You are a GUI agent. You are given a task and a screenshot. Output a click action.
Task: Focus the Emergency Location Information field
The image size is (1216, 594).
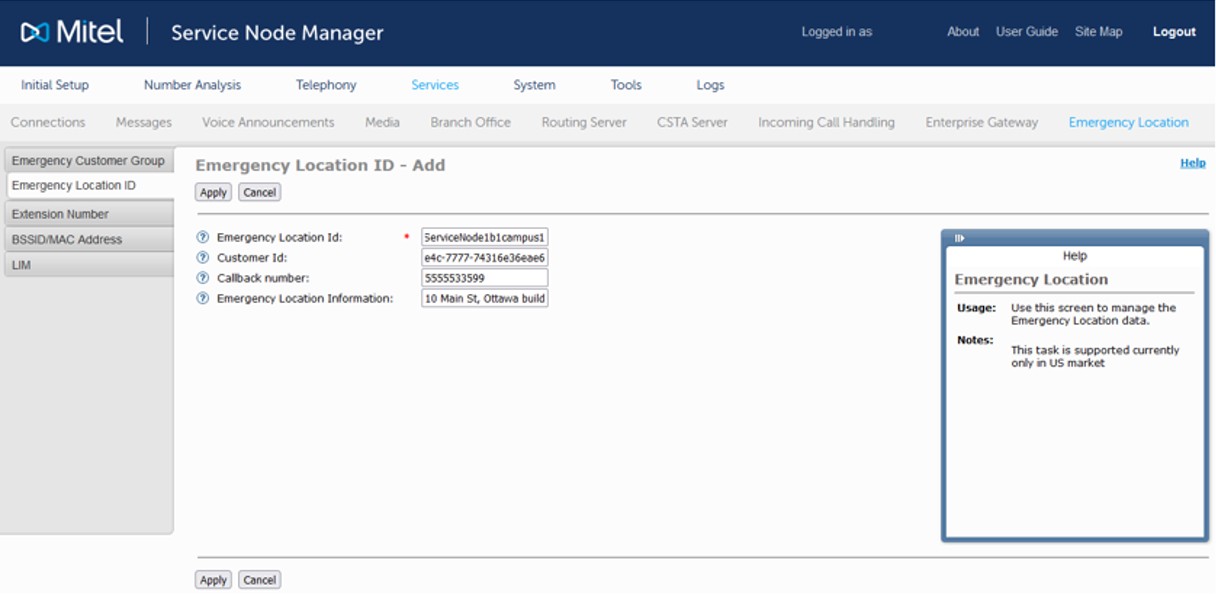point(485,298)
